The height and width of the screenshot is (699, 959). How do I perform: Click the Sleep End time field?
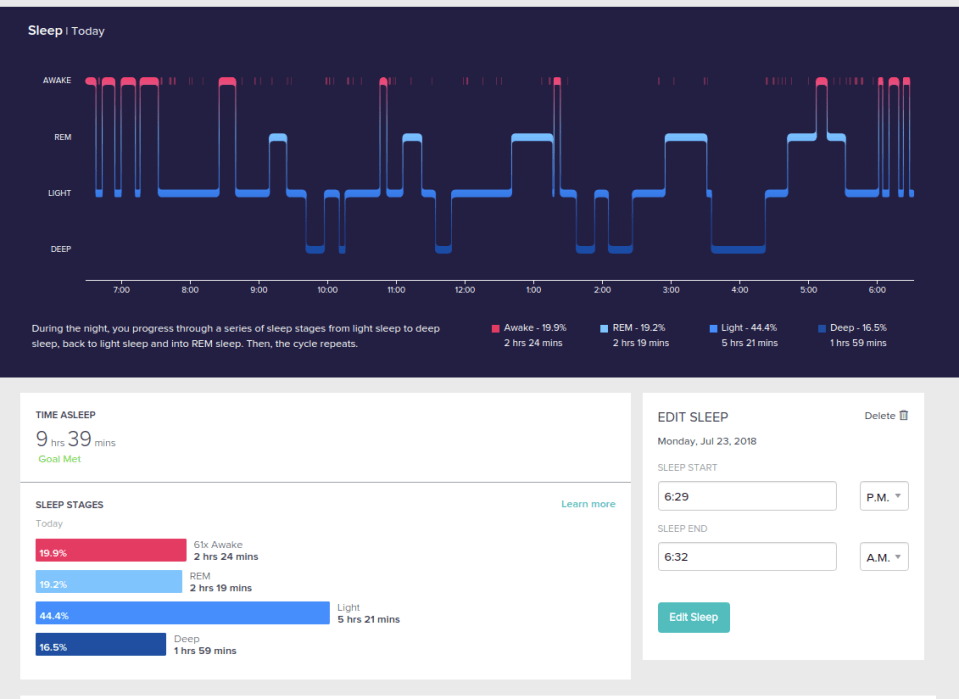point(747,557)
